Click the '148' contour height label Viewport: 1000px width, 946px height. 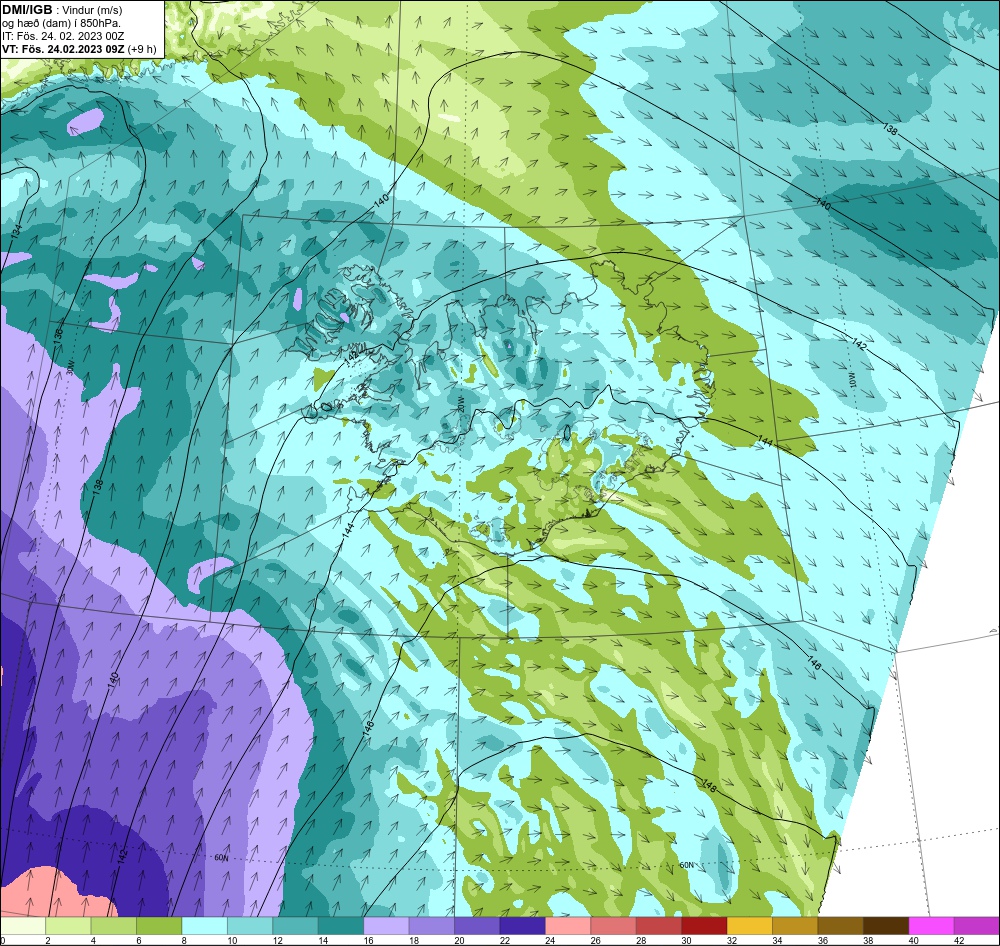point(709,787)
